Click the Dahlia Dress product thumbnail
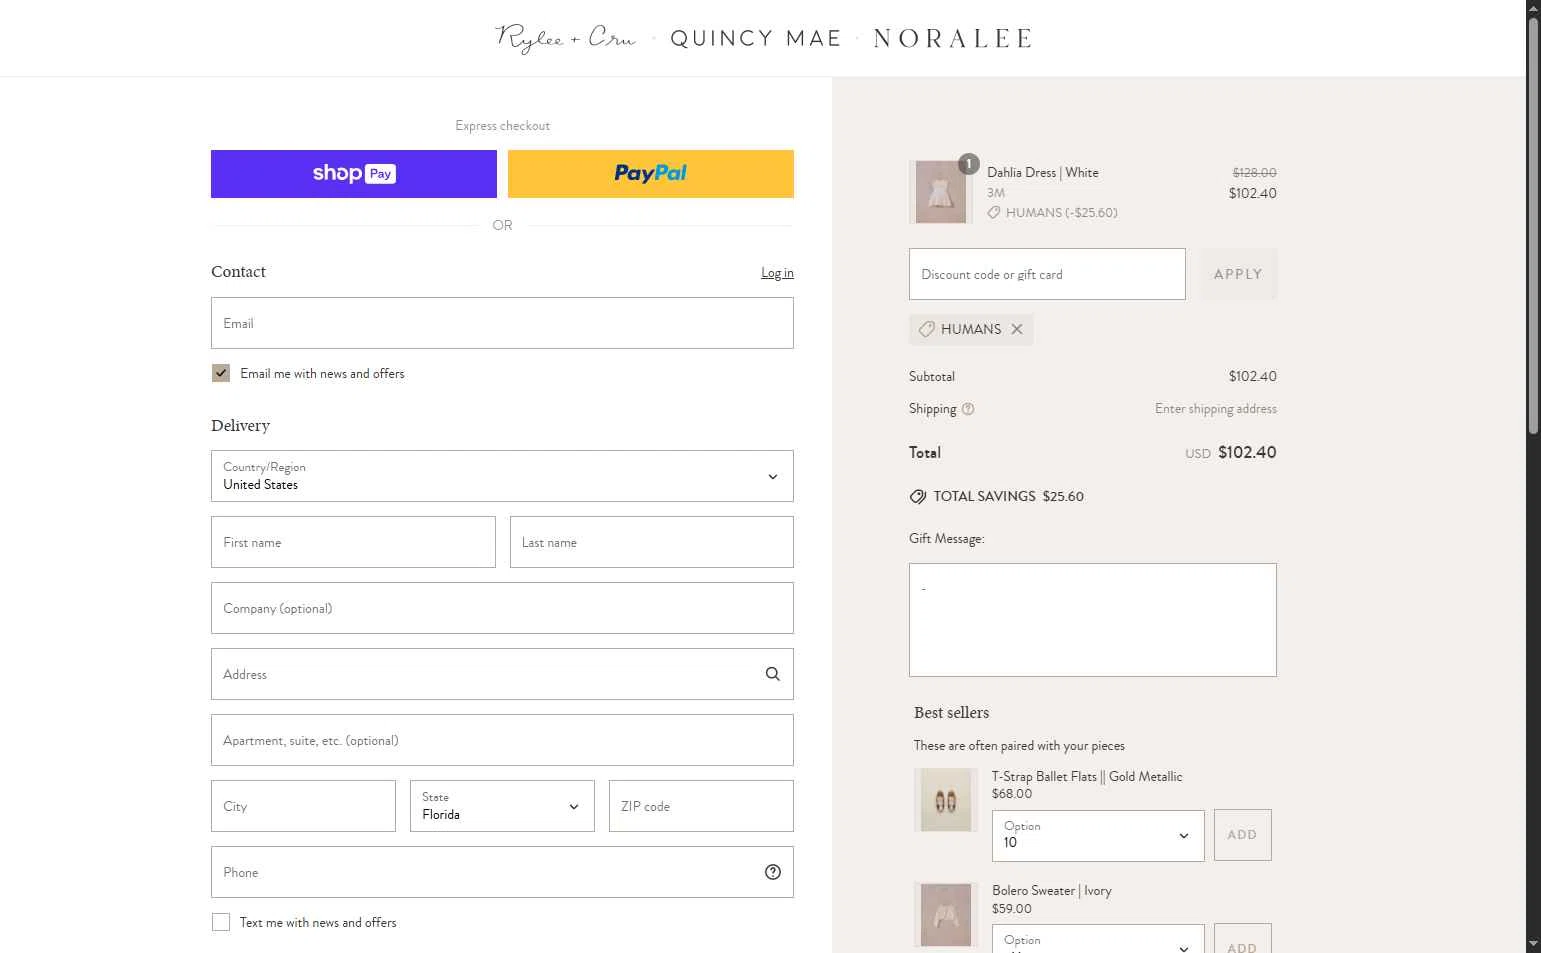The height and width of the screenshot is (953, 1541). click(x=941, y=192)
